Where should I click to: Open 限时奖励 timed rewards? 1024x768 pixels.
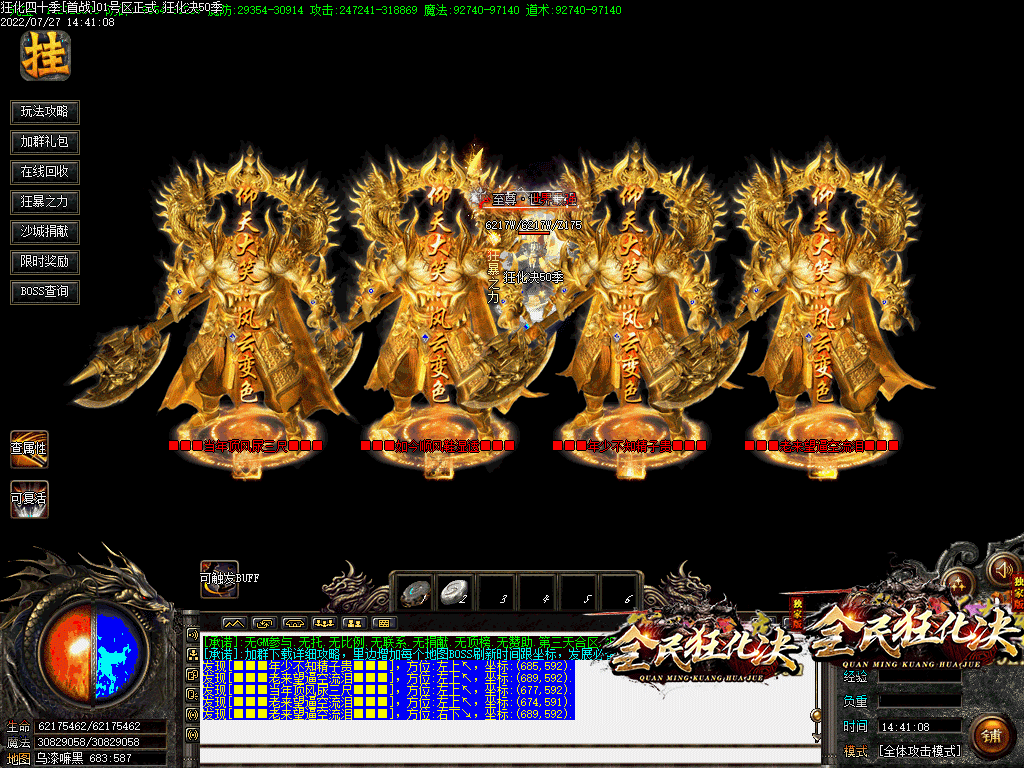click(x=45, y=262)
